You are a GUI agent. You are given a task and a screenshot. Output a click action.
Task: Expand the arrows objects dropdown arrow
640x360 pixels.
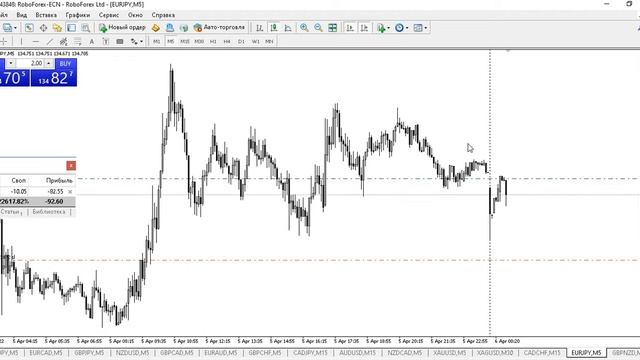click(x=141, y=41)
